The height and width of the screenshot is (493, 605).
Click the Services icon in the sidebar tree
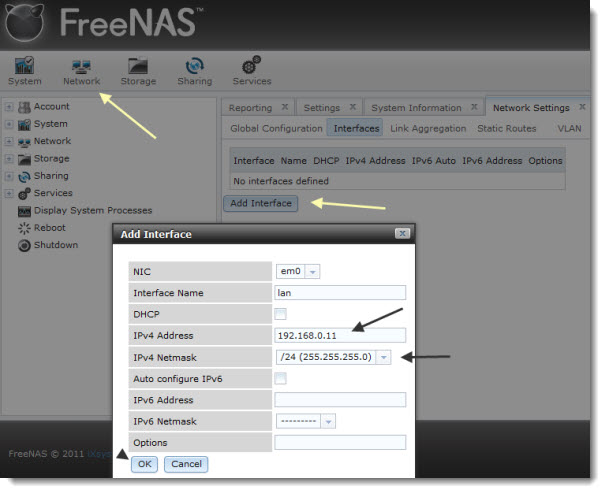tap(24, 194)
